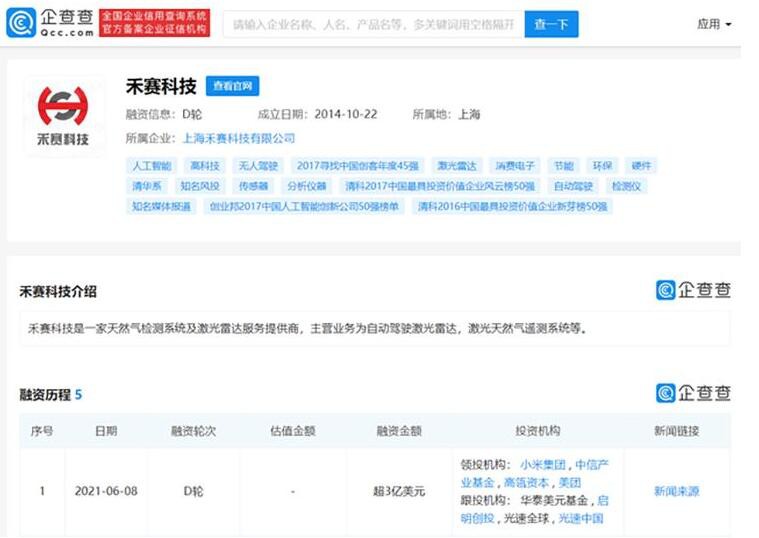
Task: Select the 清科2017中国最具投资价值企业风云榜50强 tag
Action: 440,186
